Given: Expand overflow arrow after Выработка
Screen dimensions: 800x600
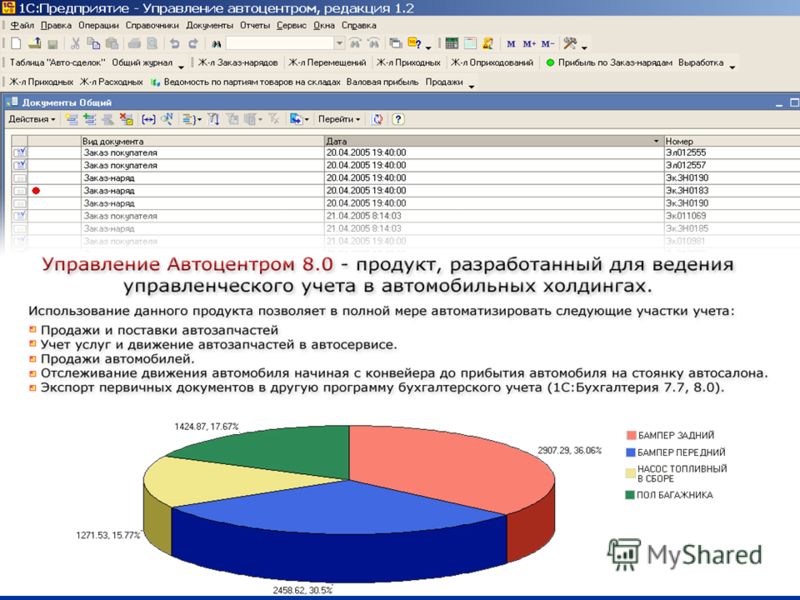Looking at the screenshot, I should tap(732, 67).
